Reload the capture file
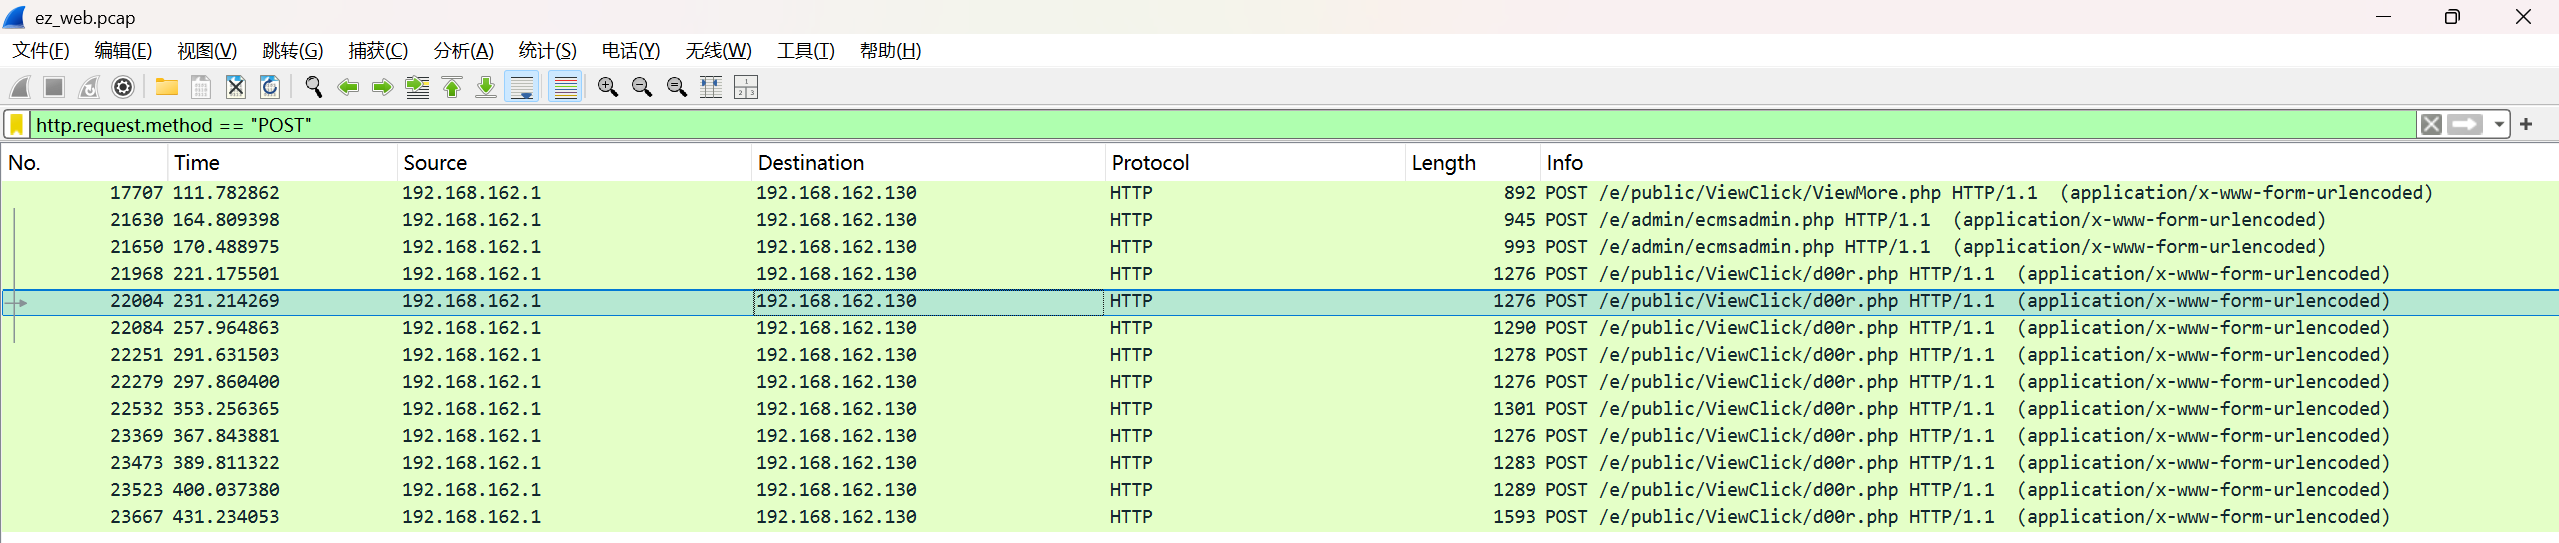This screenshot has height=543, width=2559. 270,88
